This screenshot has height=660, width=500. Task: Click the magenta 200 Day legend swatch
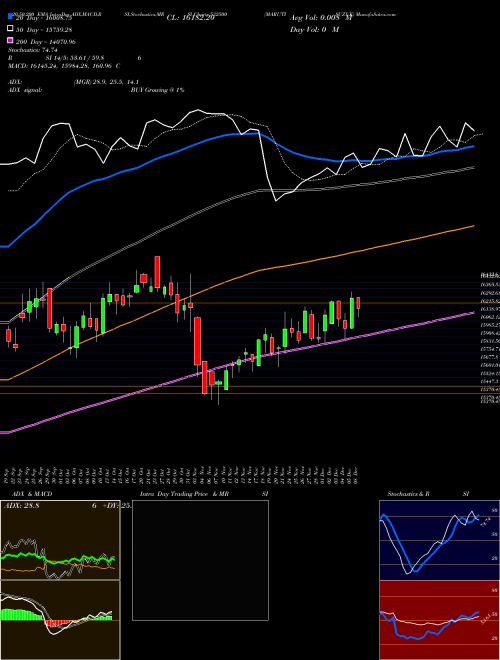point(11,41)
